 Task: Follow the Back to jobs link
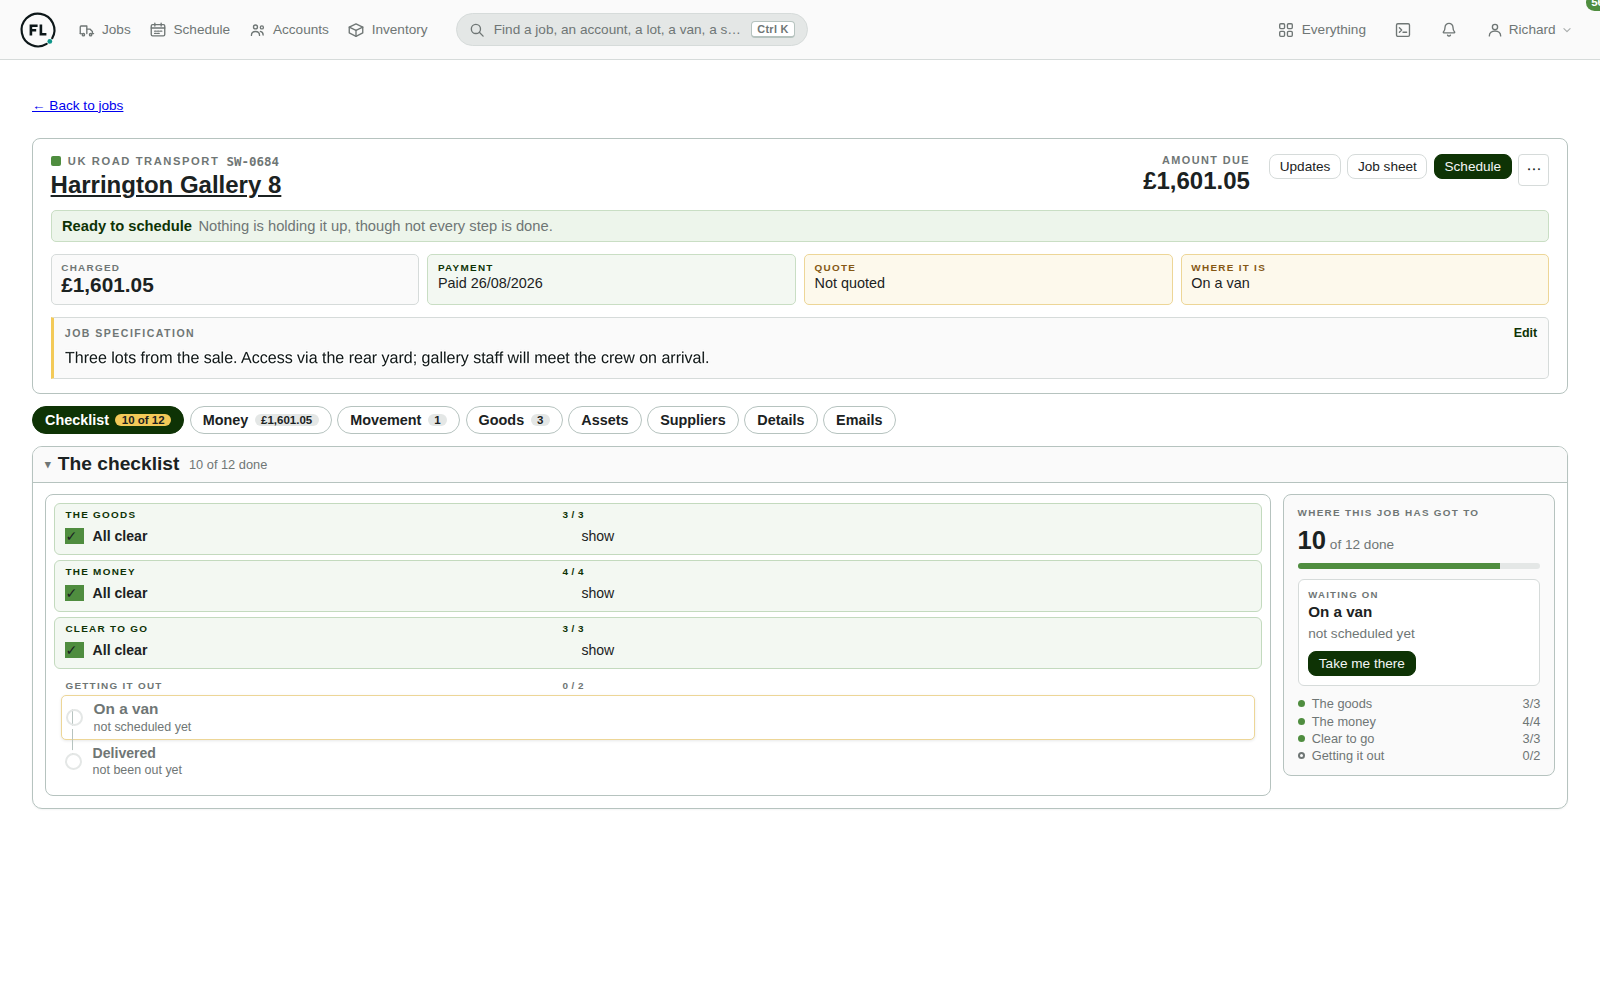tap(78, 106)
